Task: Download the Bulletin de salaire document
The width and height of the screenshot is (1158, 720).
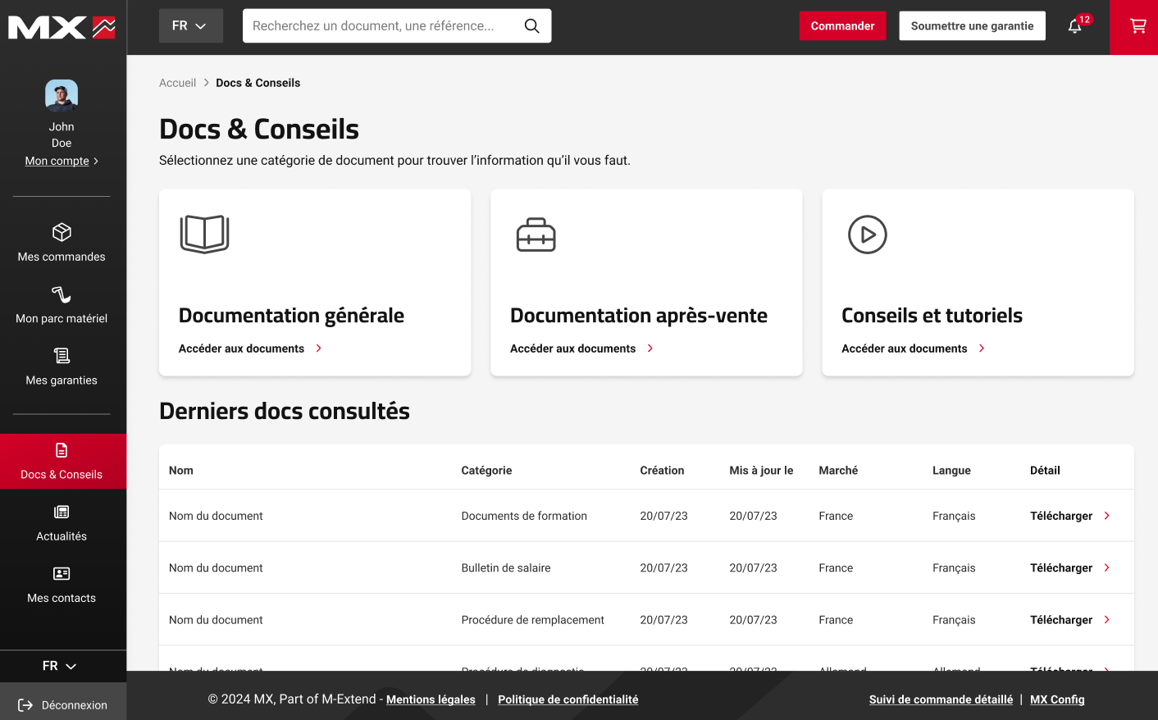Action: [1062, 567]
